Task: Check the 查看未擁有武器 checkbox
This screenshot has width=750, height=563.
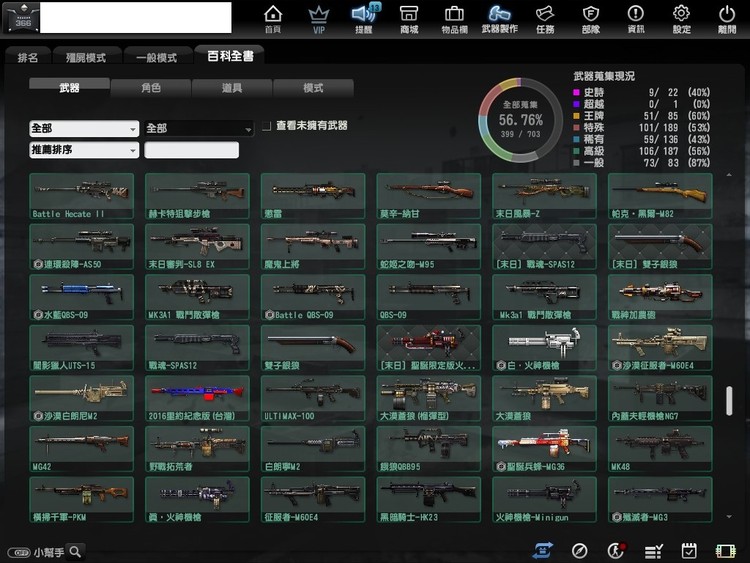Action: [x=266, y=126]
